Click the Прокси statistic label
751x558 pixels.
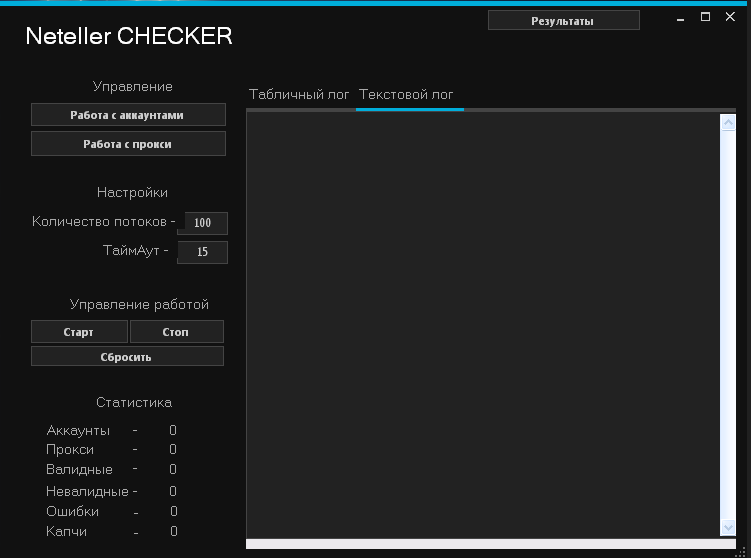click(x=70, y=450)
